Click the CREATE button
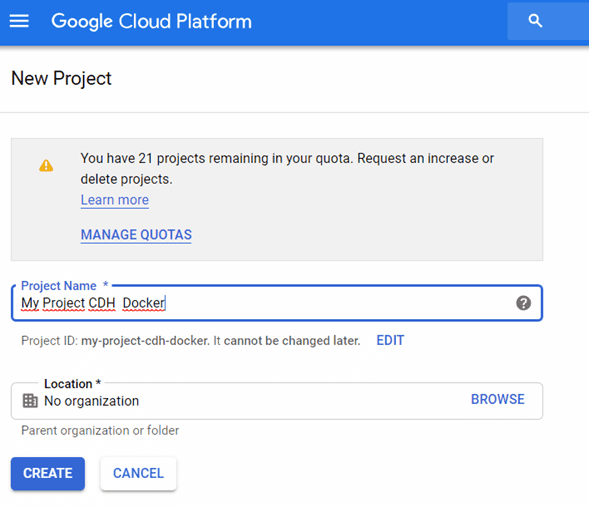The height and width of the screenshot is (507, 589). pos(48,473)
